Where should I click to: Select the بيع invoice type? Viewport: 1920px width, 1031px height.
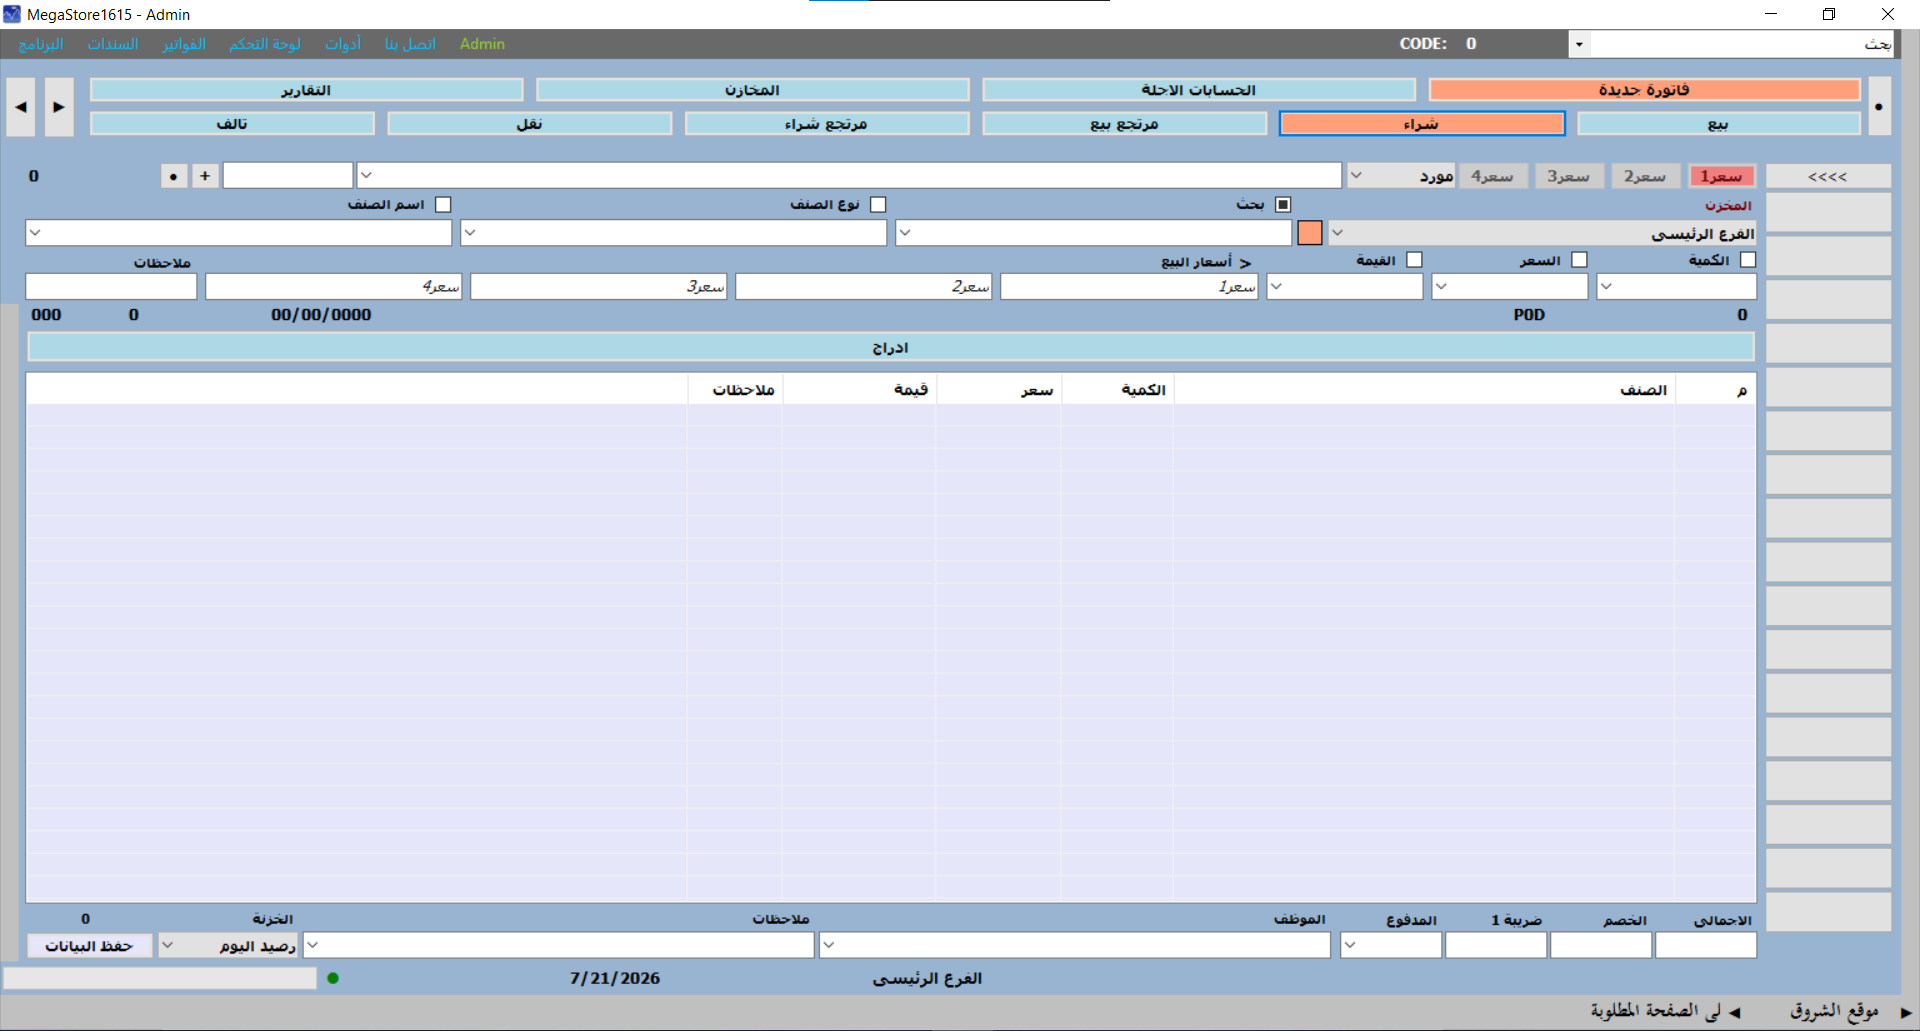click(1718, 123)
